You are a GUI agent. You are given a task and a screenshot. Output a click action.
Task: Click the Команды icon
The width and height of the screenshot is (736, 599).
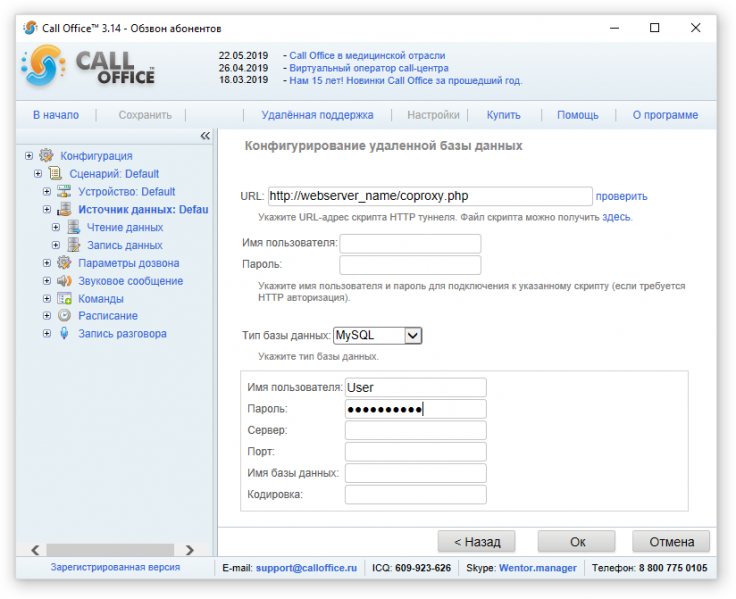pyautogui.click(x=64, y=299)
